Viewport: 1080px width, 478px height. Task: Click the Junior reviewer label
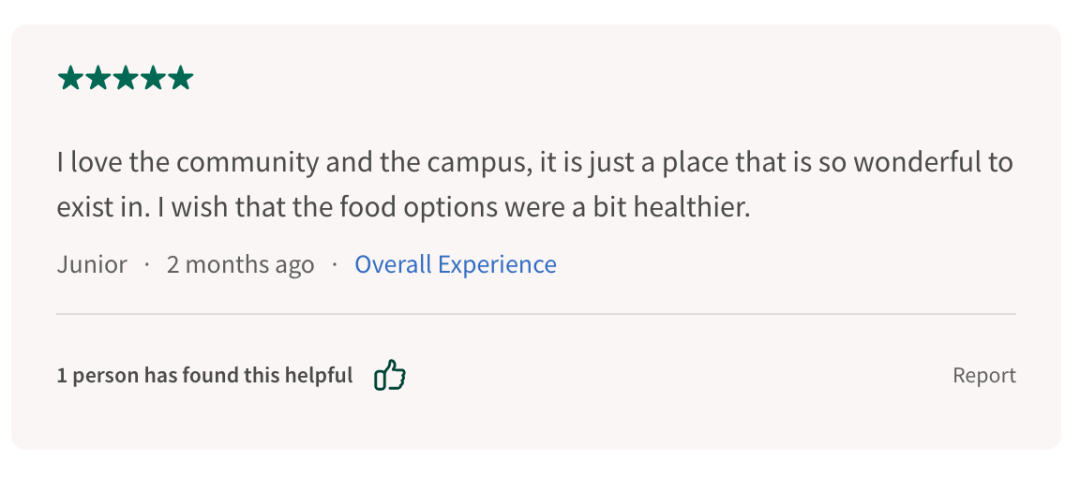[92, 264]
